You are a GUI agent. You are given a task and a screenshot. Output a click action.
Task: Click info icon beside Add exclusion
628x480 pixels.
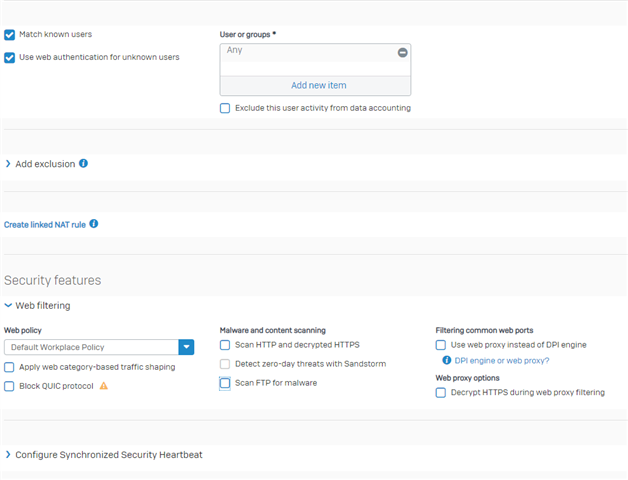click(83, 163)
